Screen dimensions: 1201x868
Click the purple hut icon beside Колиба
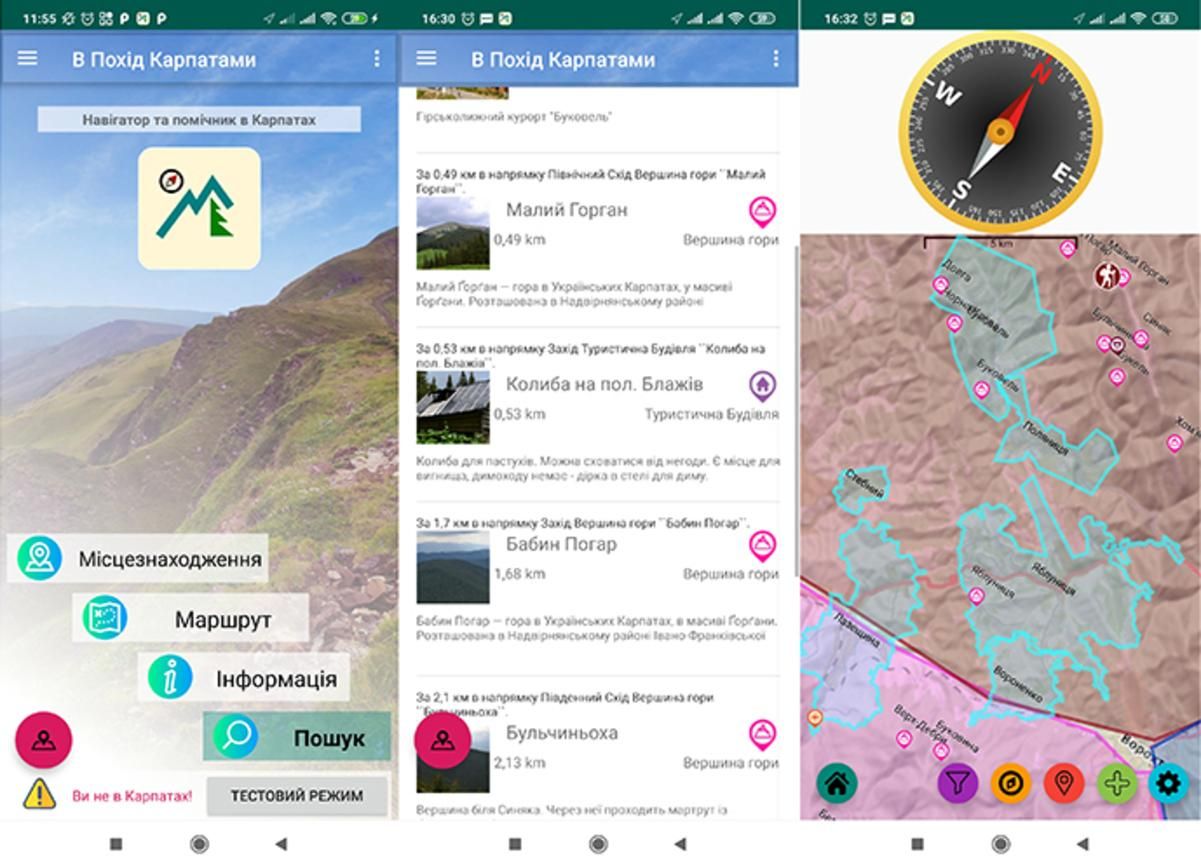pos(762,384)
